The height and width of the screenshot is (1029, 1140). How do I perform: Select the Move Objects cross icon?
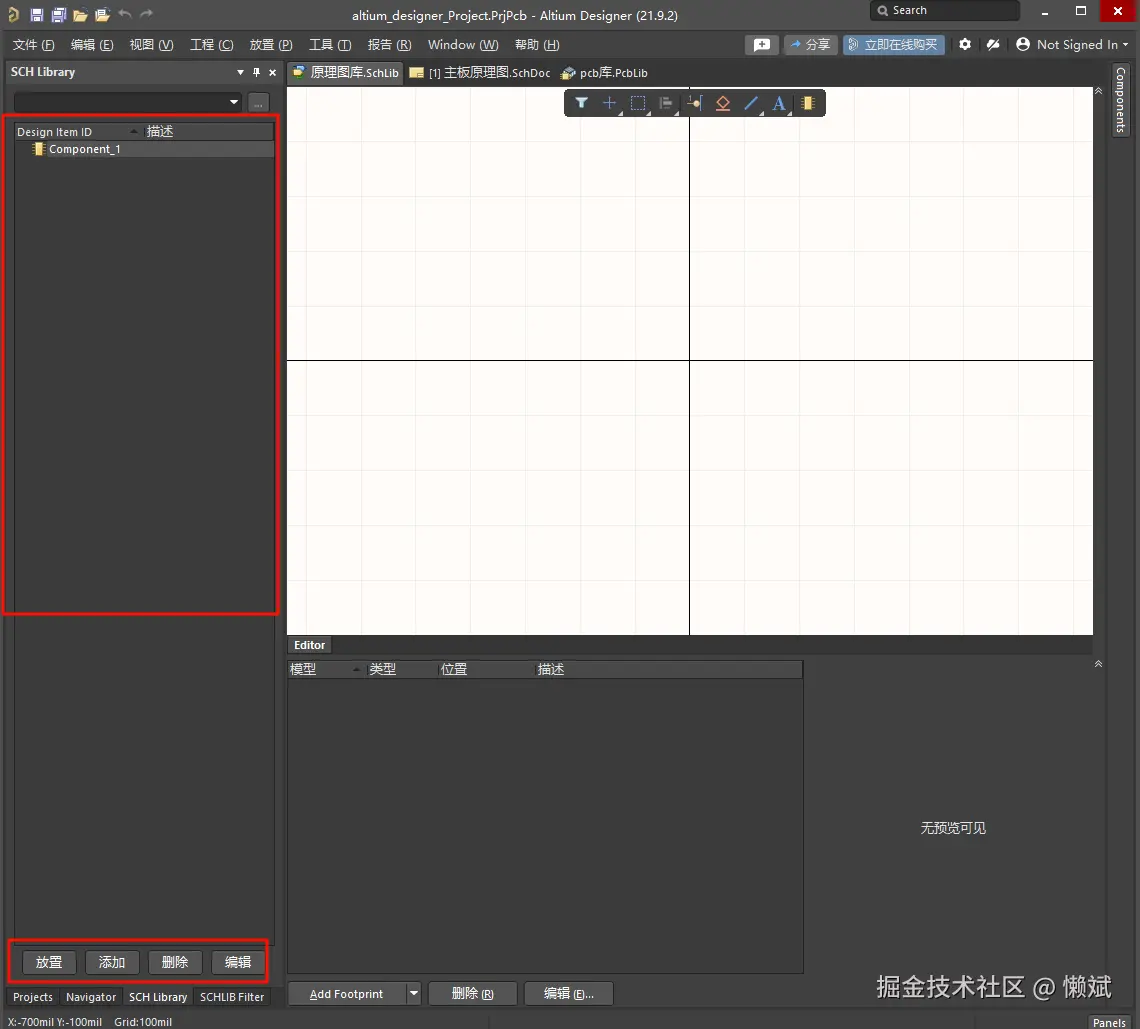tap(609, 103)
